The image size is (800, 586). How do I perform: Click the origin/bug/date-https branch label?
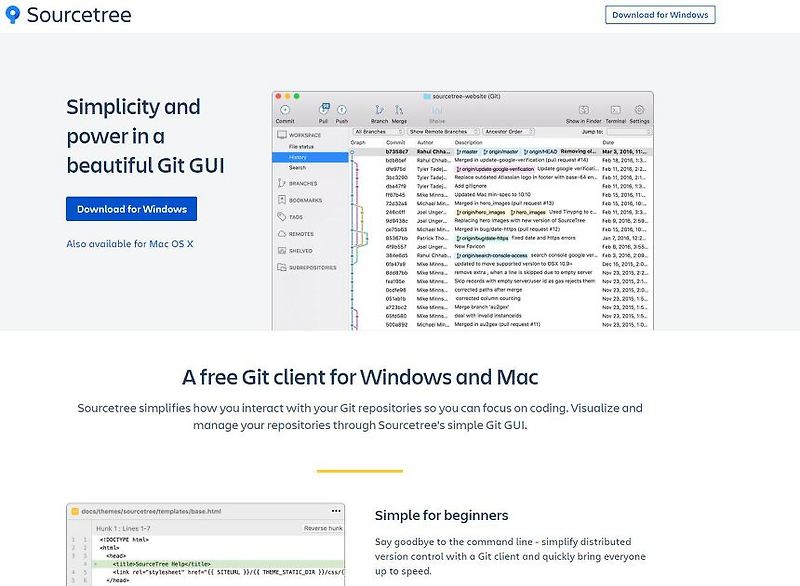(x=482, y=238)
